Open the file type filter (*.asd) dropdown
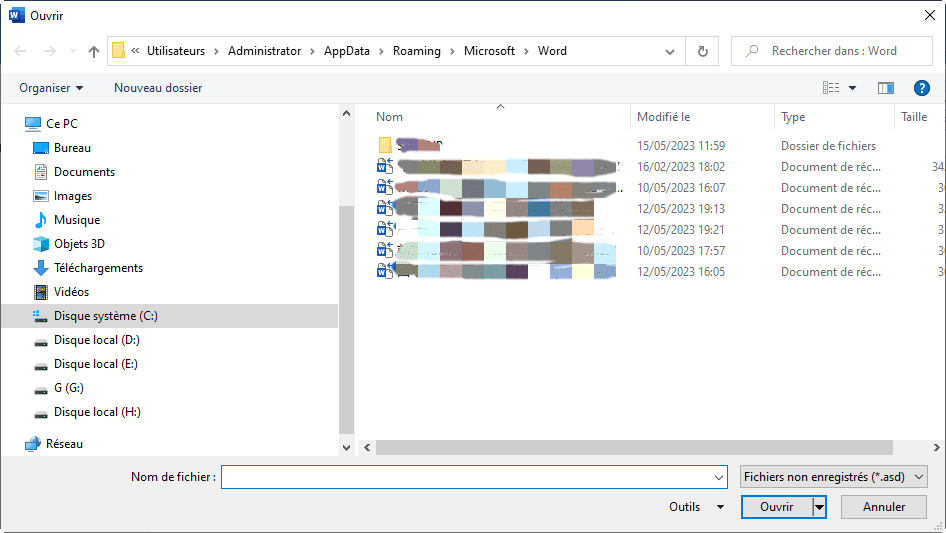Screen dimensions: 946x533 tap(834, 477)
